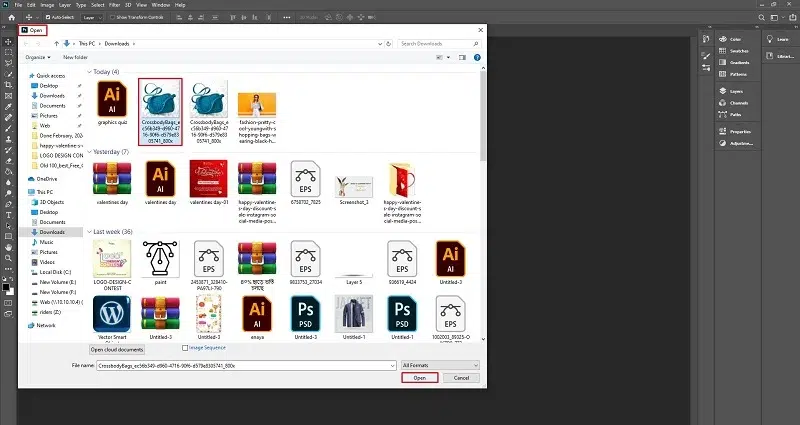
Task: Check the Image Sequence checkbox
Action: (x=185, y=348)
